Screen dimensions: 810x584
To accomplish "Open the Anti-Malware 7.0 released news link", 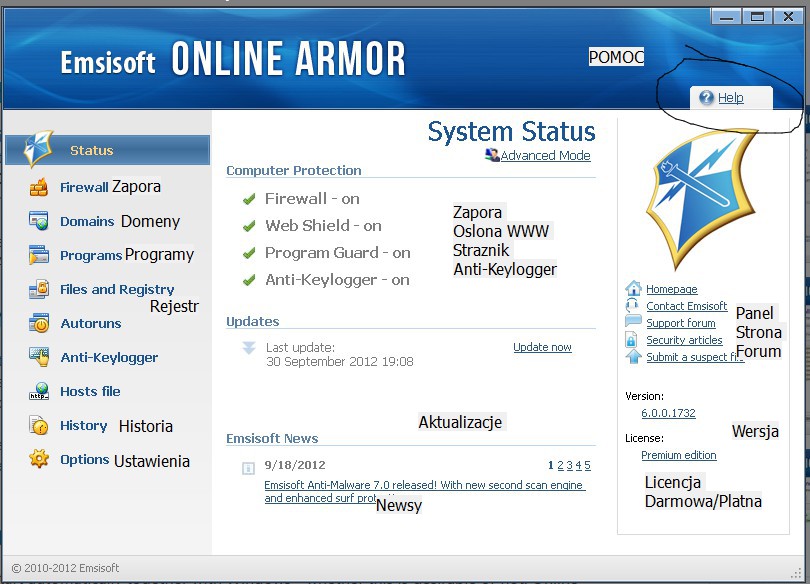I will [x=425, y=492].
